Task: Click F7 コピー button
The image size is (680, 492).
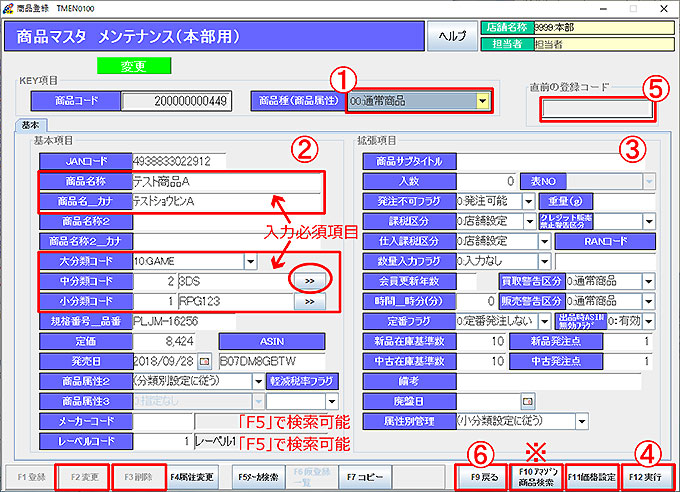Action: (x=365, y=477)
